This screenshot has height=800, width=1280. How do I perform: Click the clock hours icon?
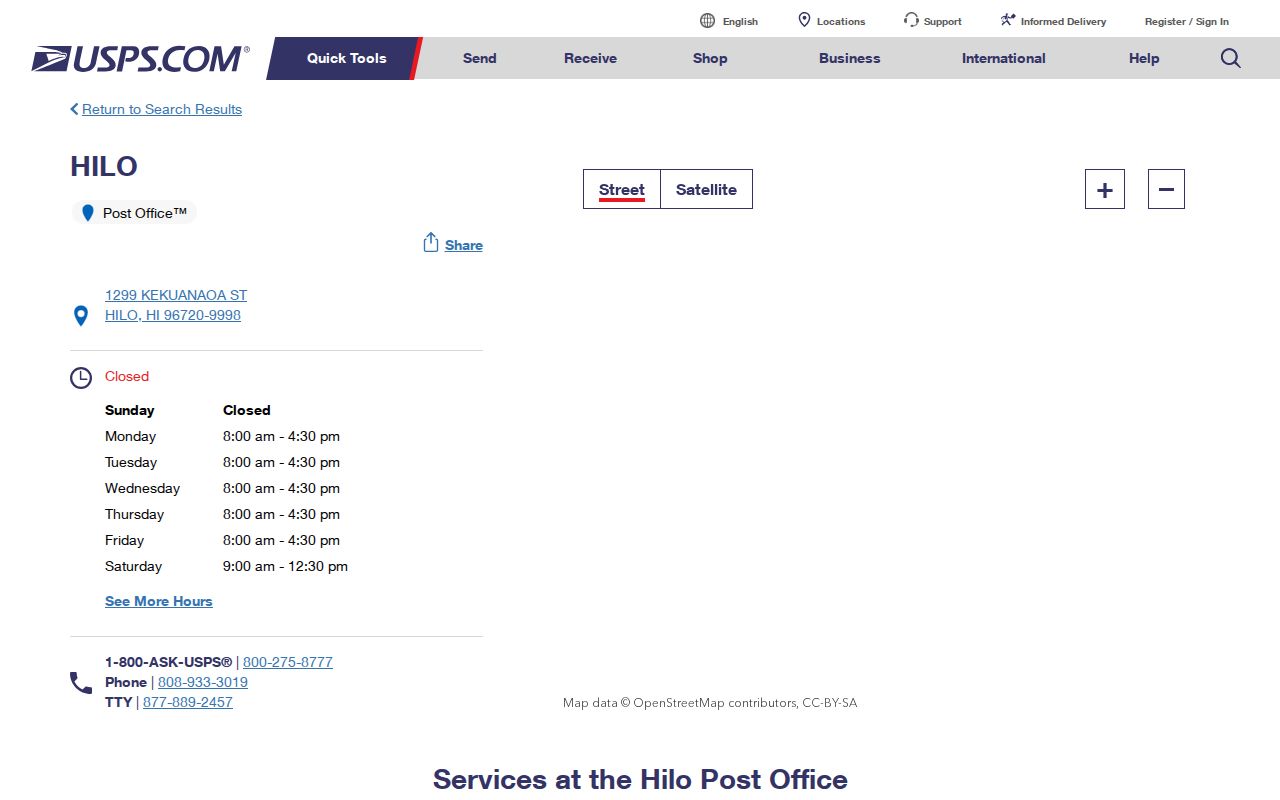(81, 378)
